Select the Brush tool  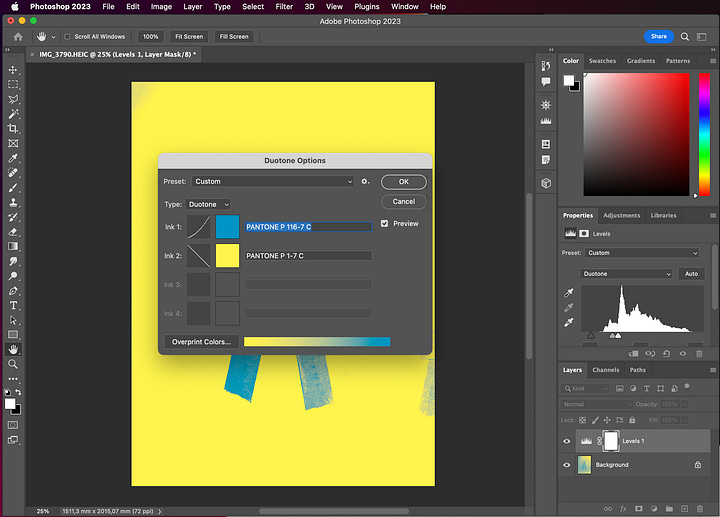click(13, 188)
